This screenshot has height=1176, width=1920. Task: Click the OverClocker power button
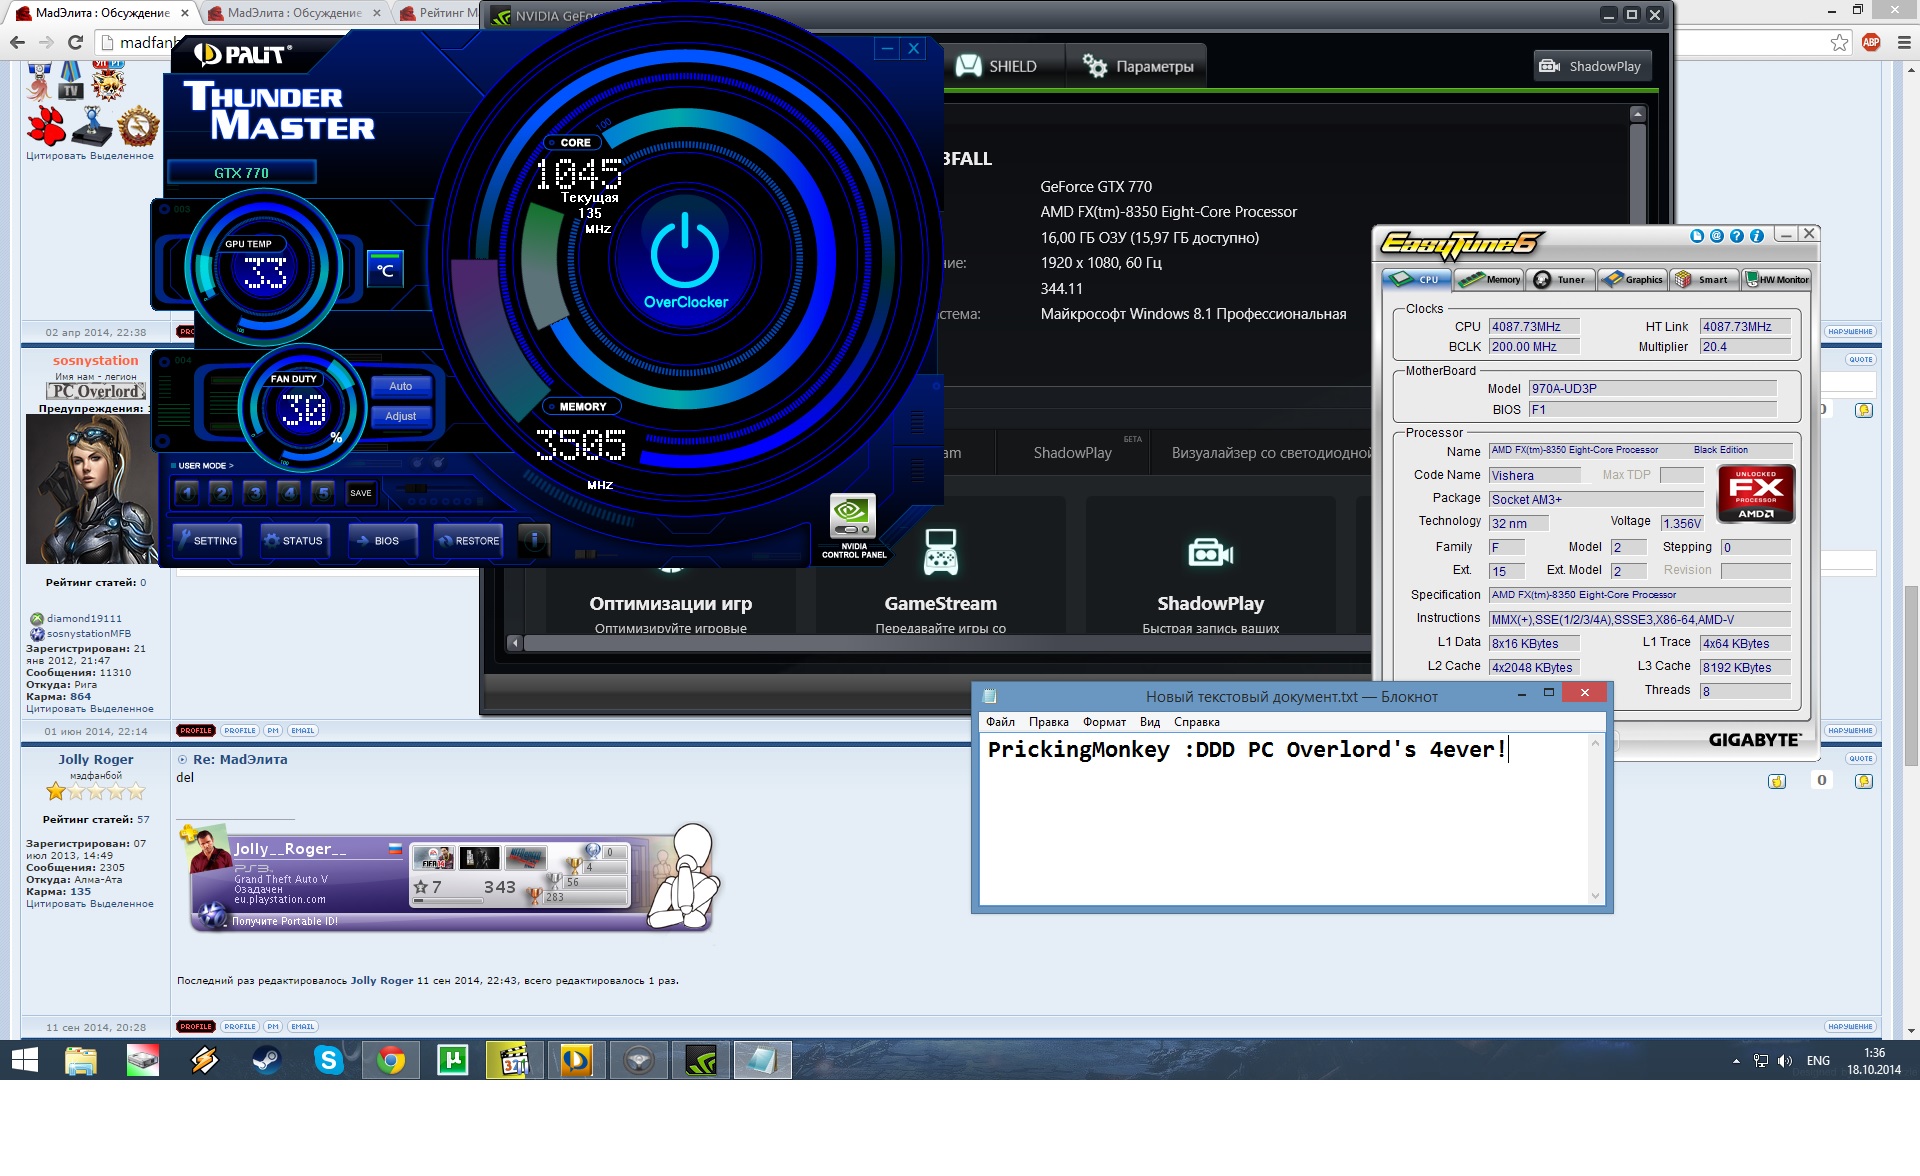tap(685, 257)
